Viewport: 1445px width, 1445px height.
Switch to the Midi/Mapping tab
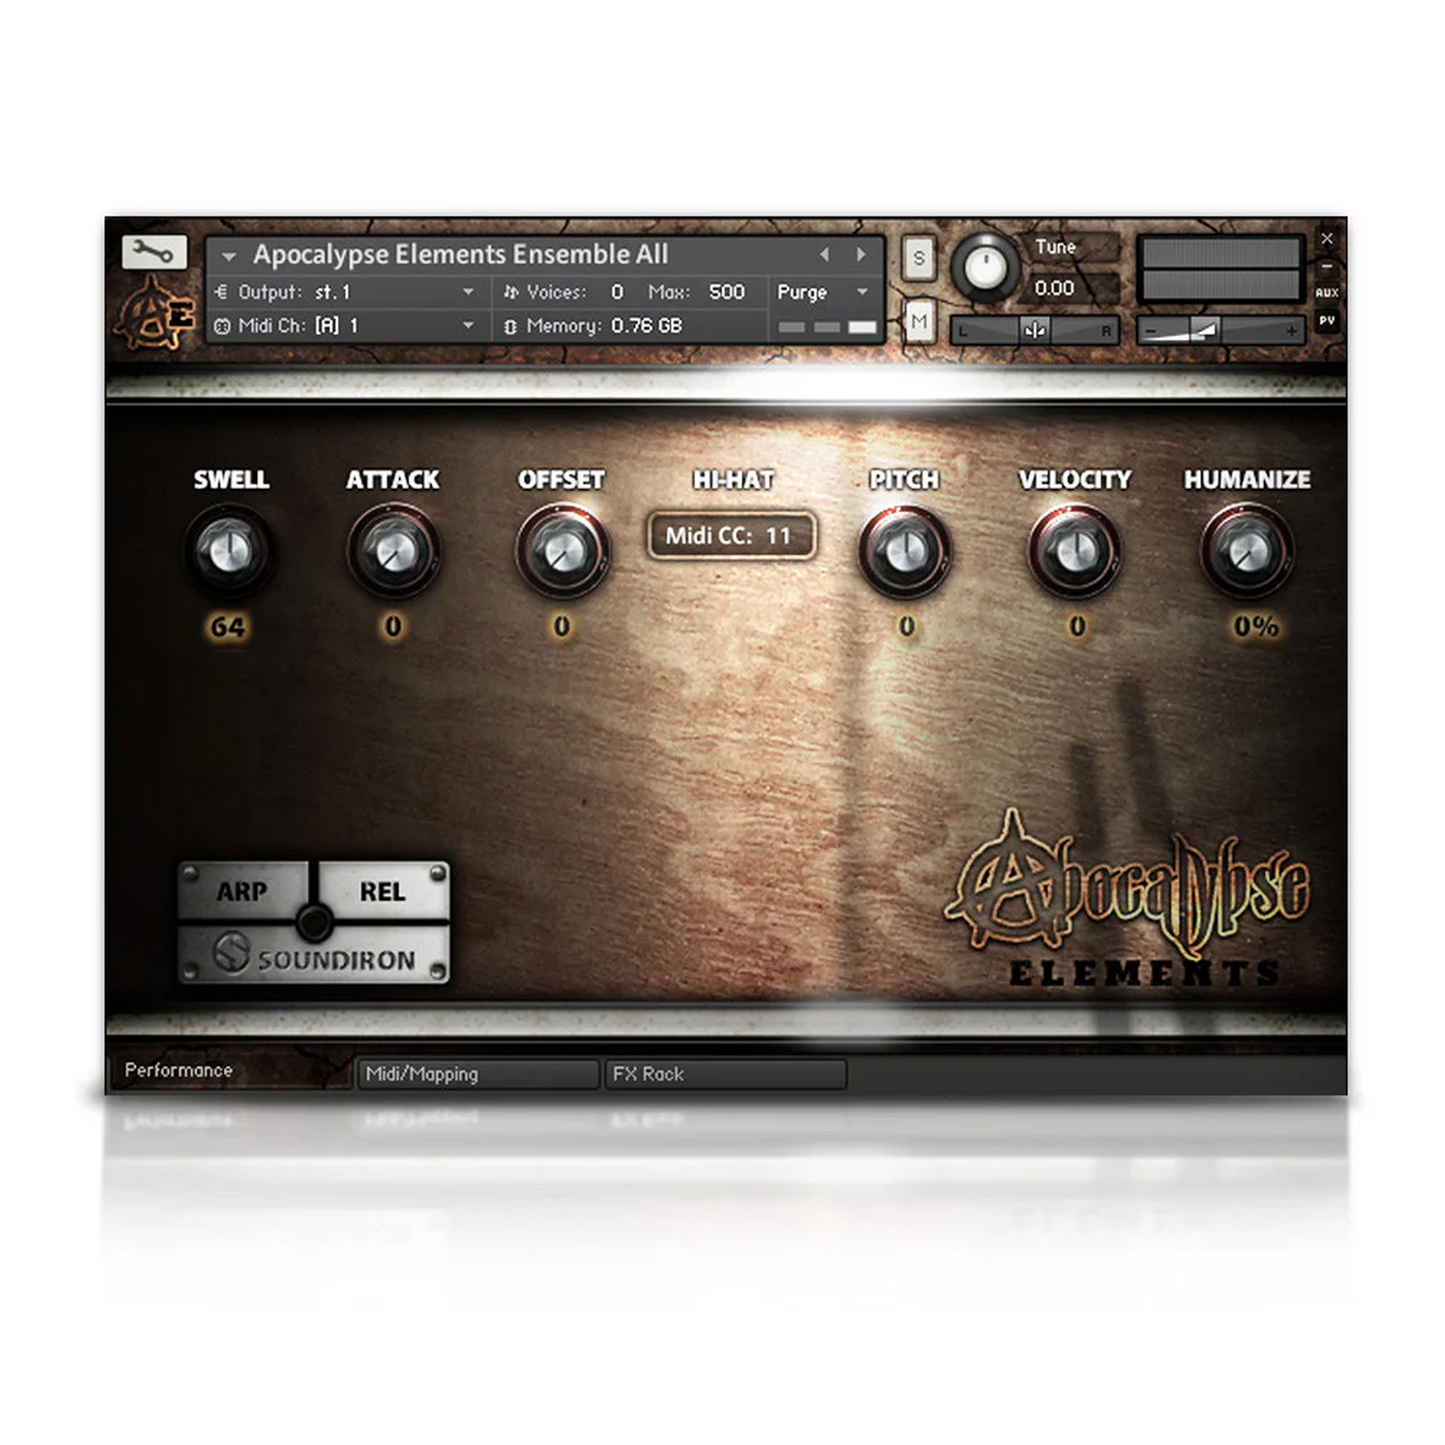tap(477, 1074)
